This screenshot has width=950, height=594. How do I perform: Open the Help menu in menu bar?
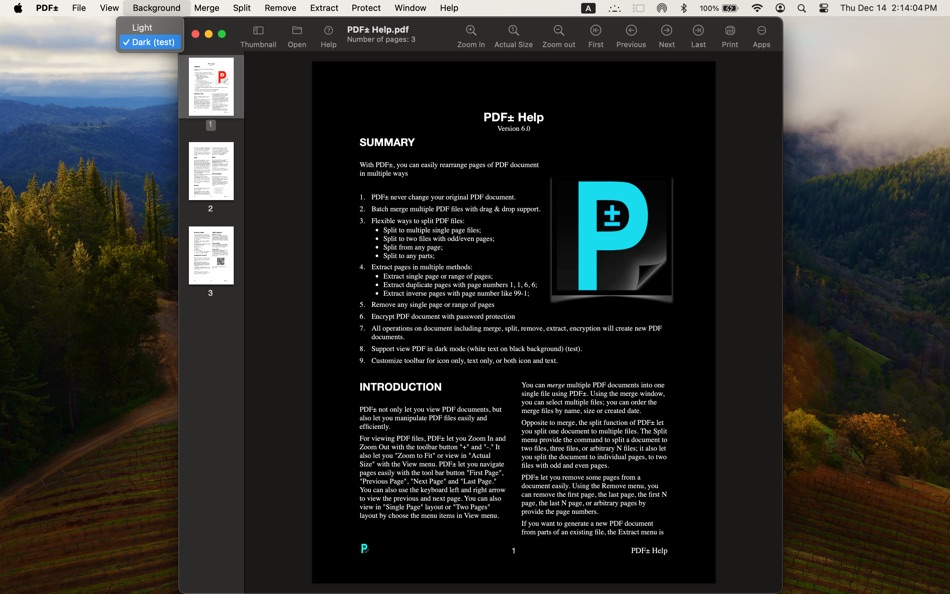[449, 8]
